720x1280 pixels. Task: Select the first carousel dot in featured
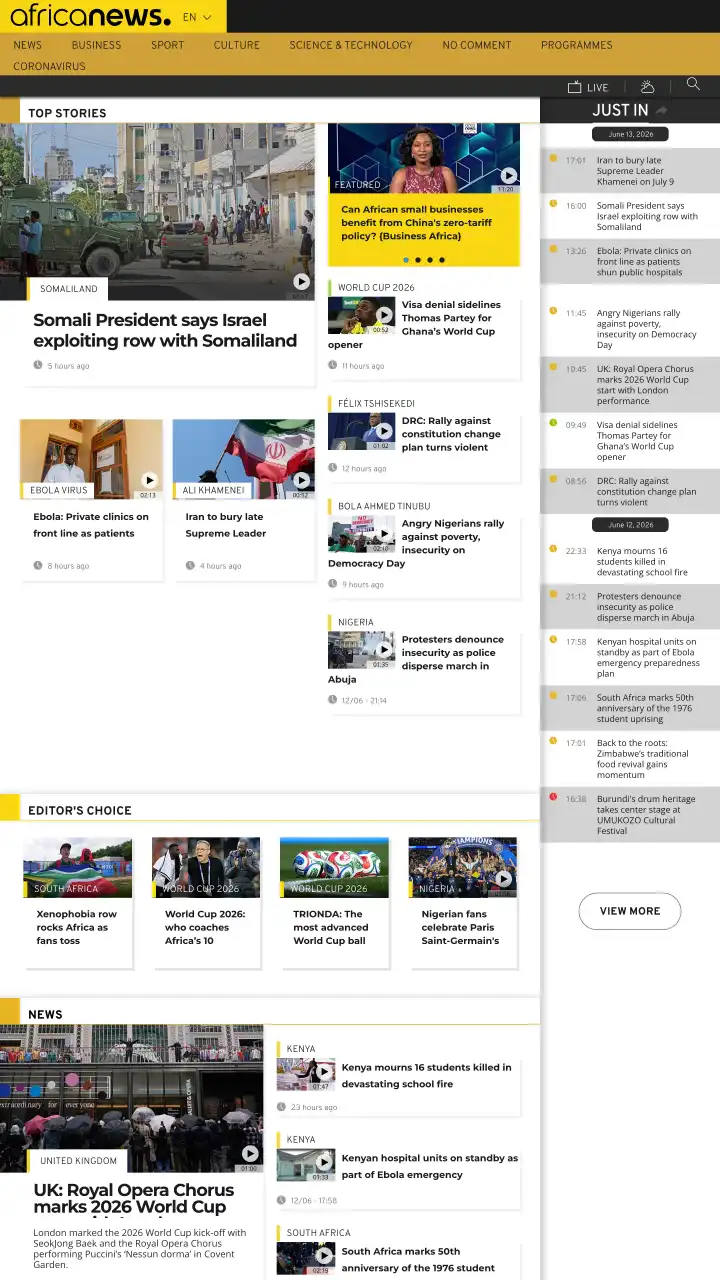(x=406, y=260)
